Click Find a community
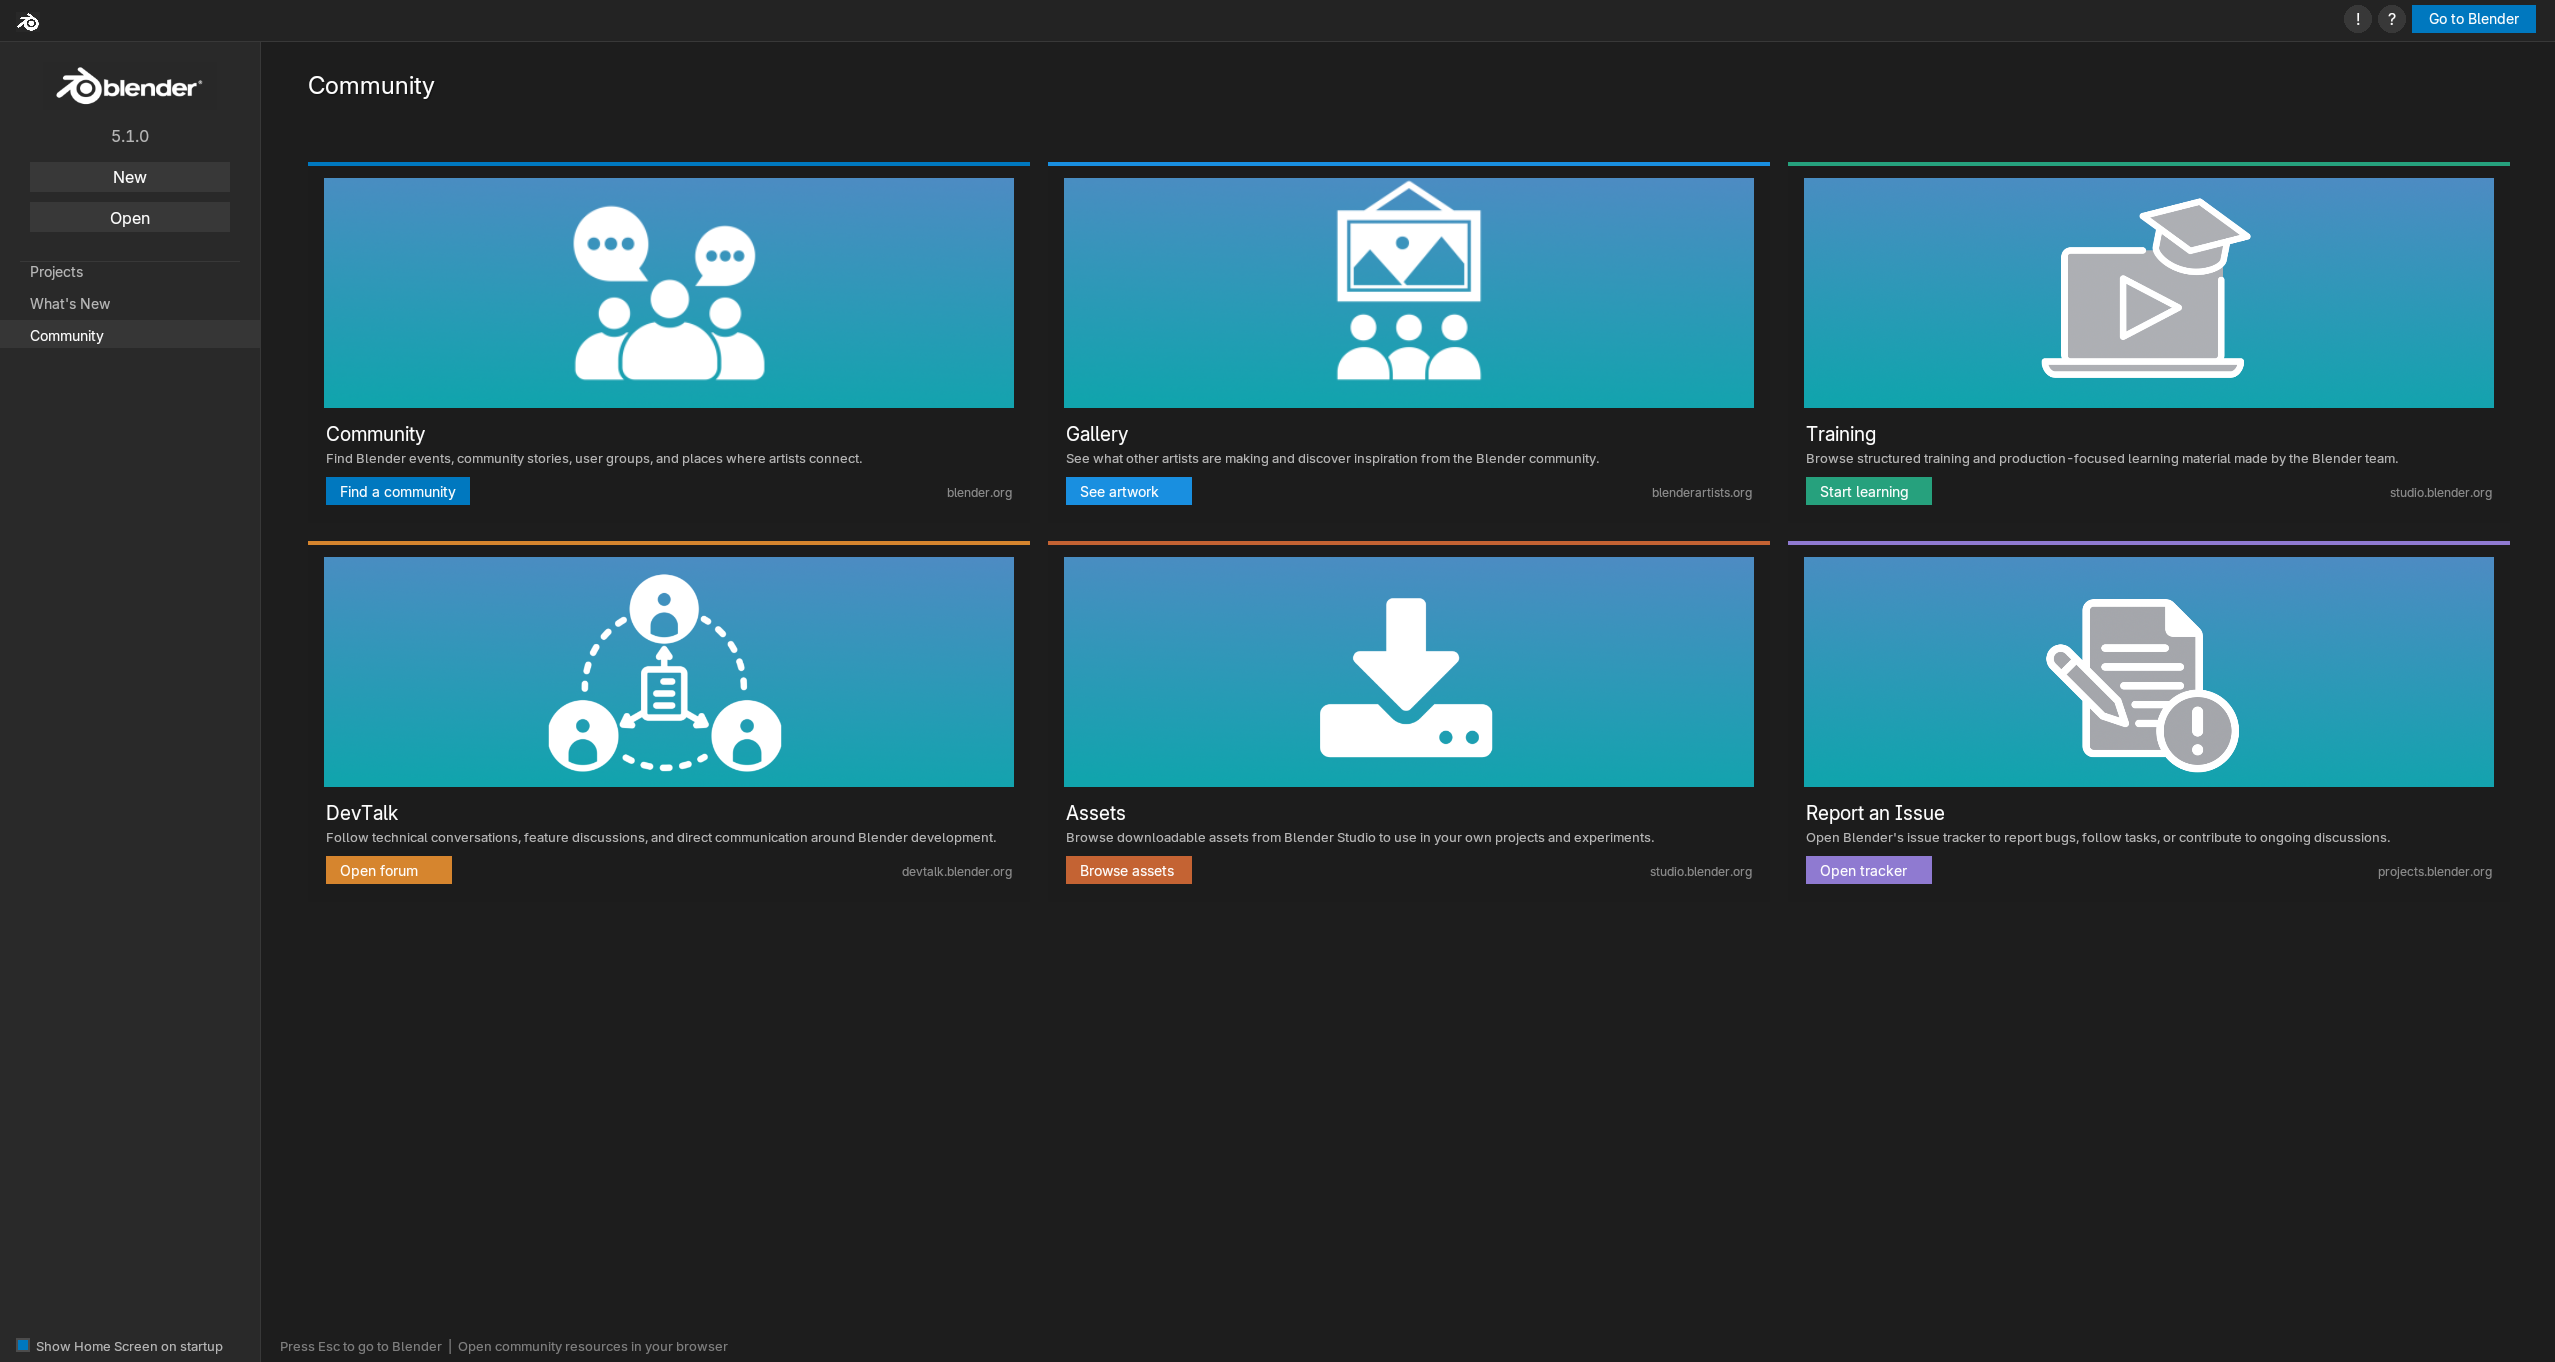 pos(397,491)
